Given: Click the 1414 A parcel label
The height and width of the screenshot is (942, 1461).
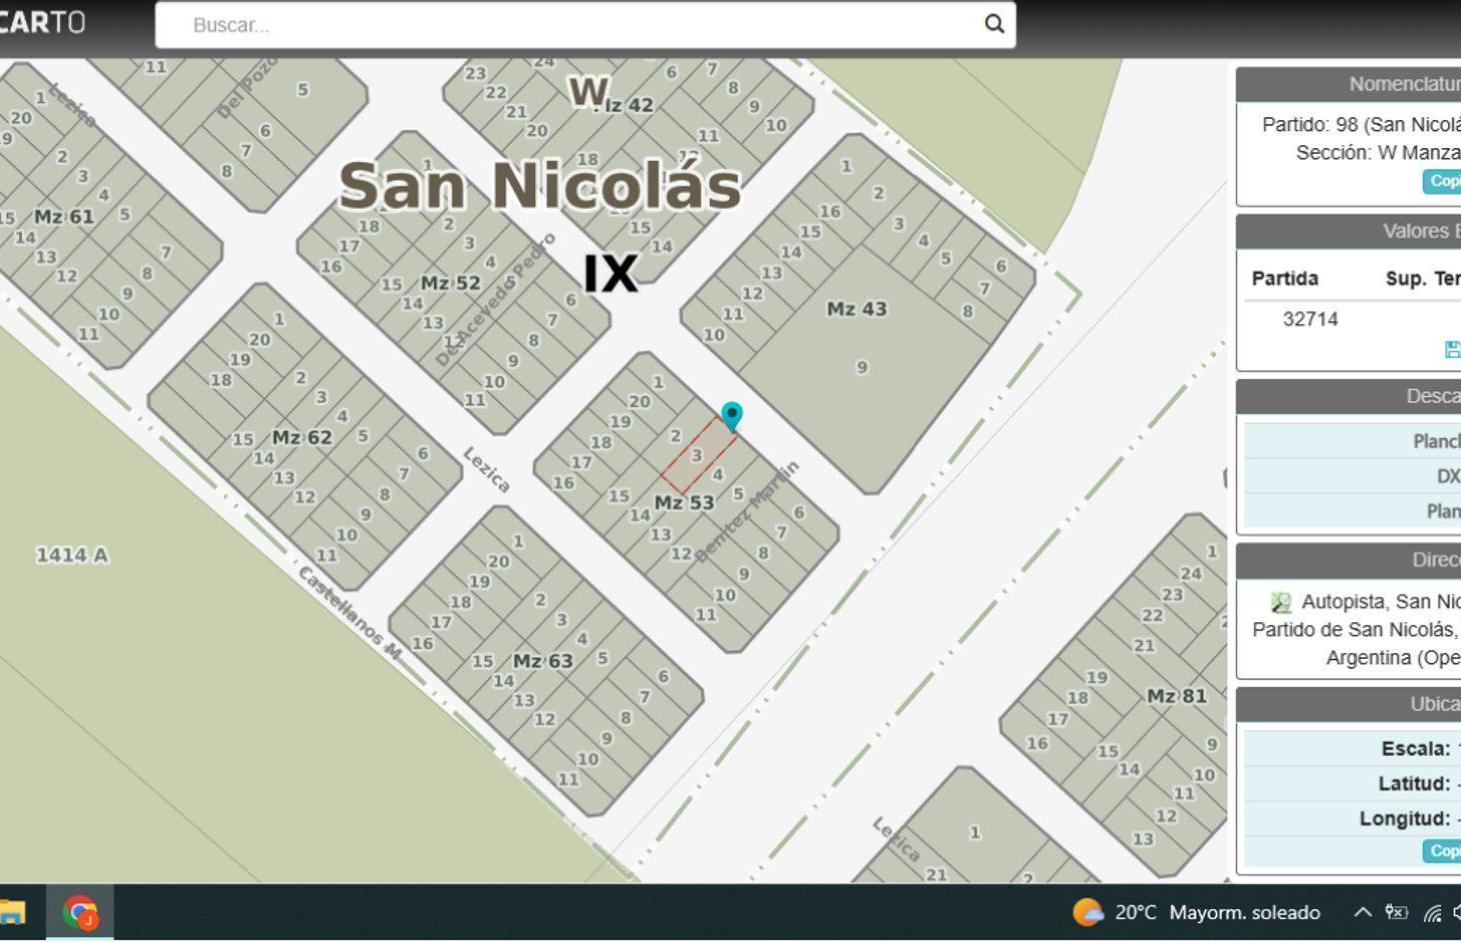Looking at the screenshot, I should tap(72, 555).
